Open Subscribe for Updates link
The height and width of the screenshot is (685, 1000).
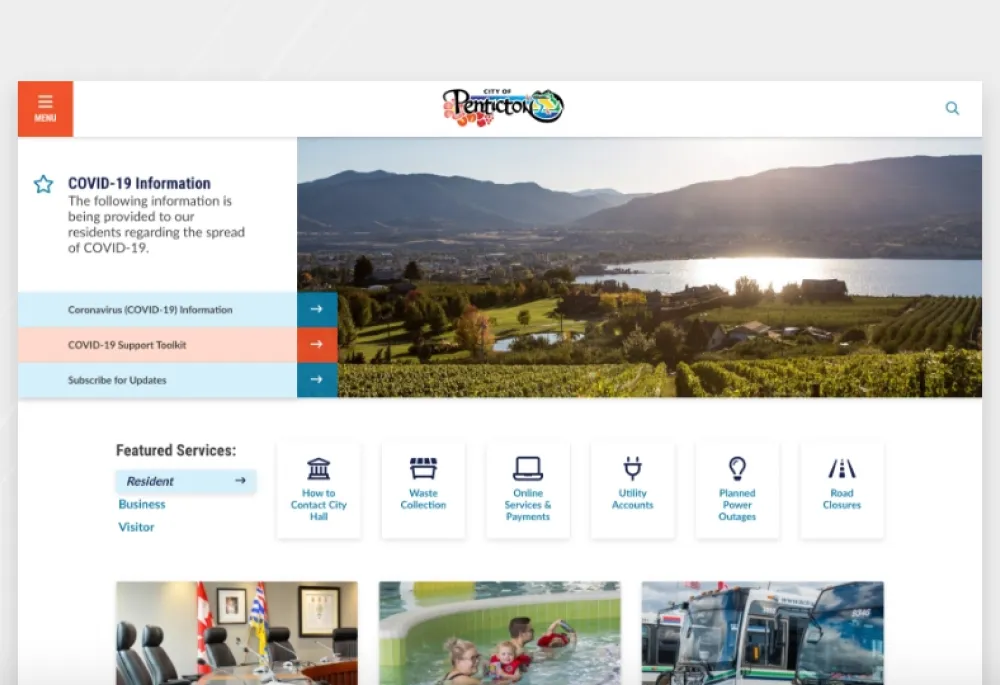pyautogui.click(x=117, y=380)
